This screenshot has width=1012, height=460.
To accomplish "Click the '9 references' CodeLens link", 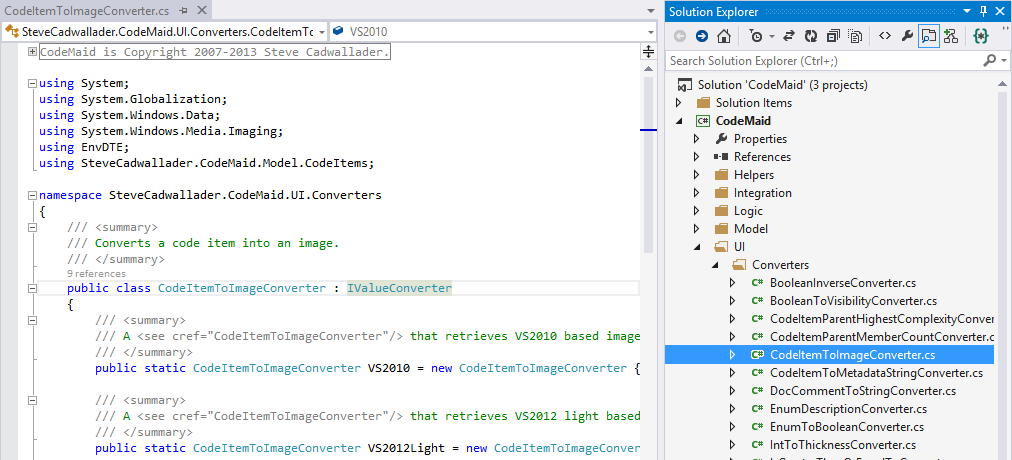I will pyautogui.click(x=96, y=274).
